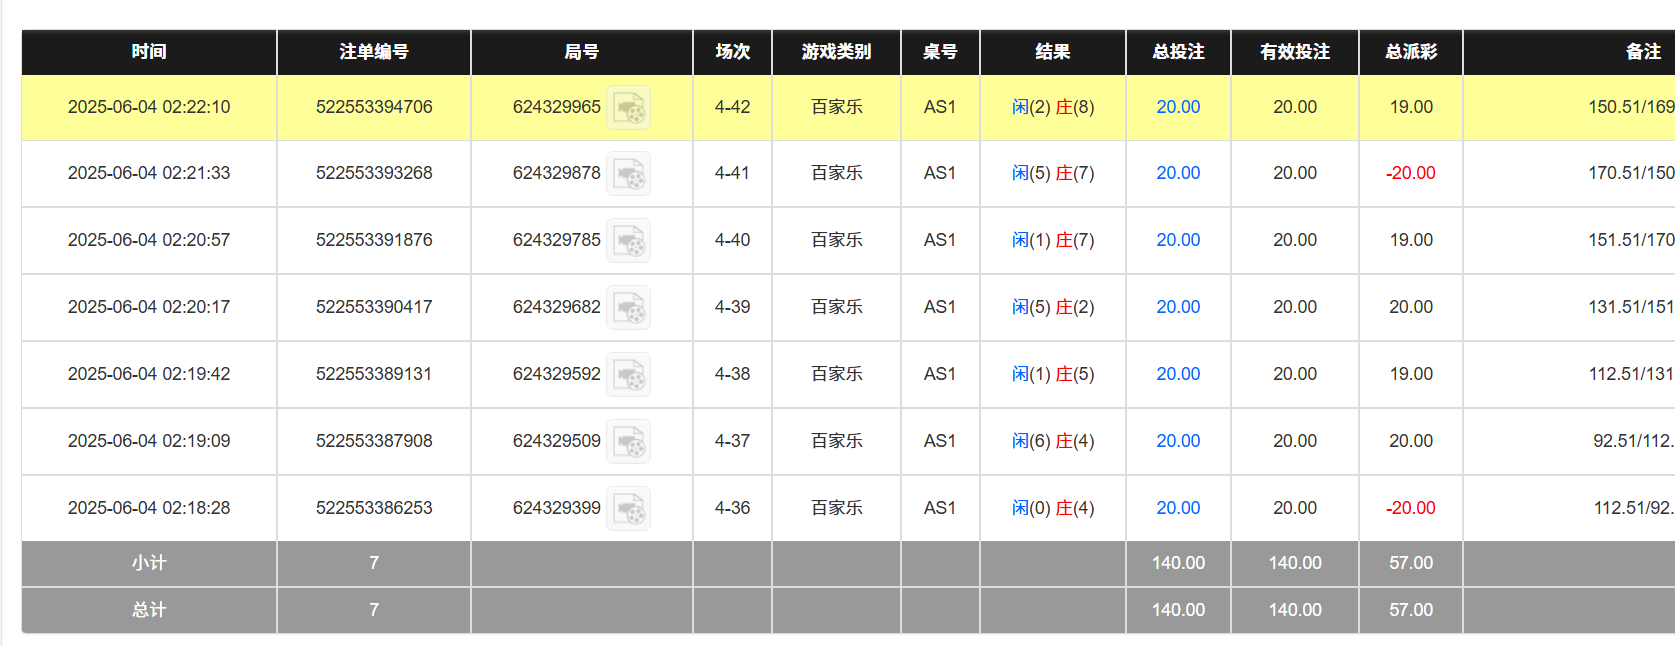Screen dimensions: 1675x646
Task: Select order number 522553394706
Action: [x=374, y=107]
